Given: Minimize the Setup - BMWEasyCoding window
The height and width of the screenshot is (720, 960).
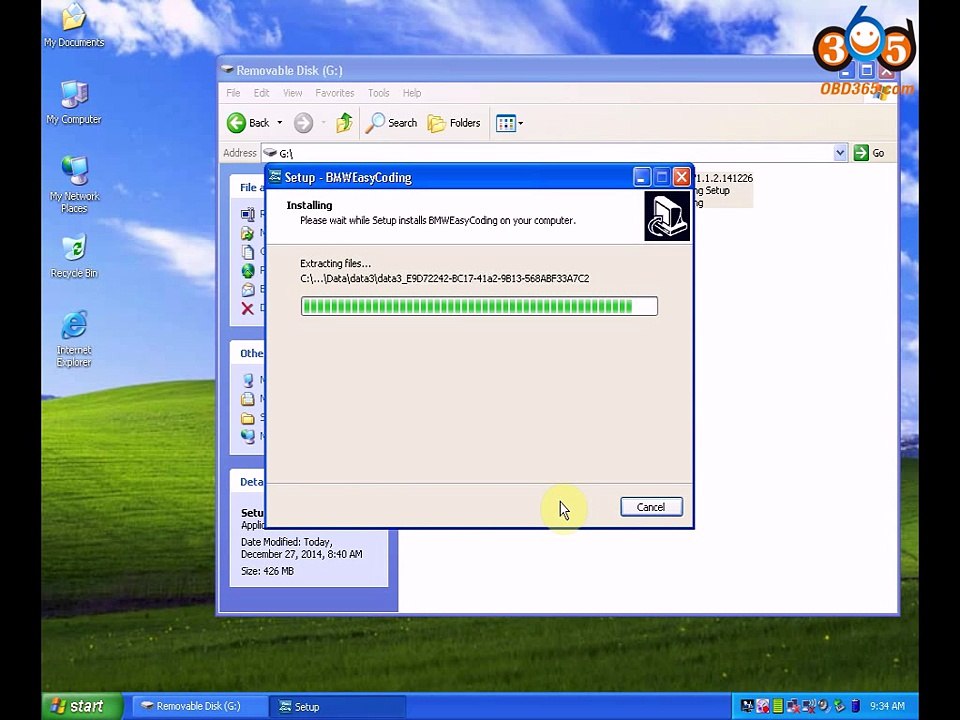Looking at the screenshot, I should point(641,178).
